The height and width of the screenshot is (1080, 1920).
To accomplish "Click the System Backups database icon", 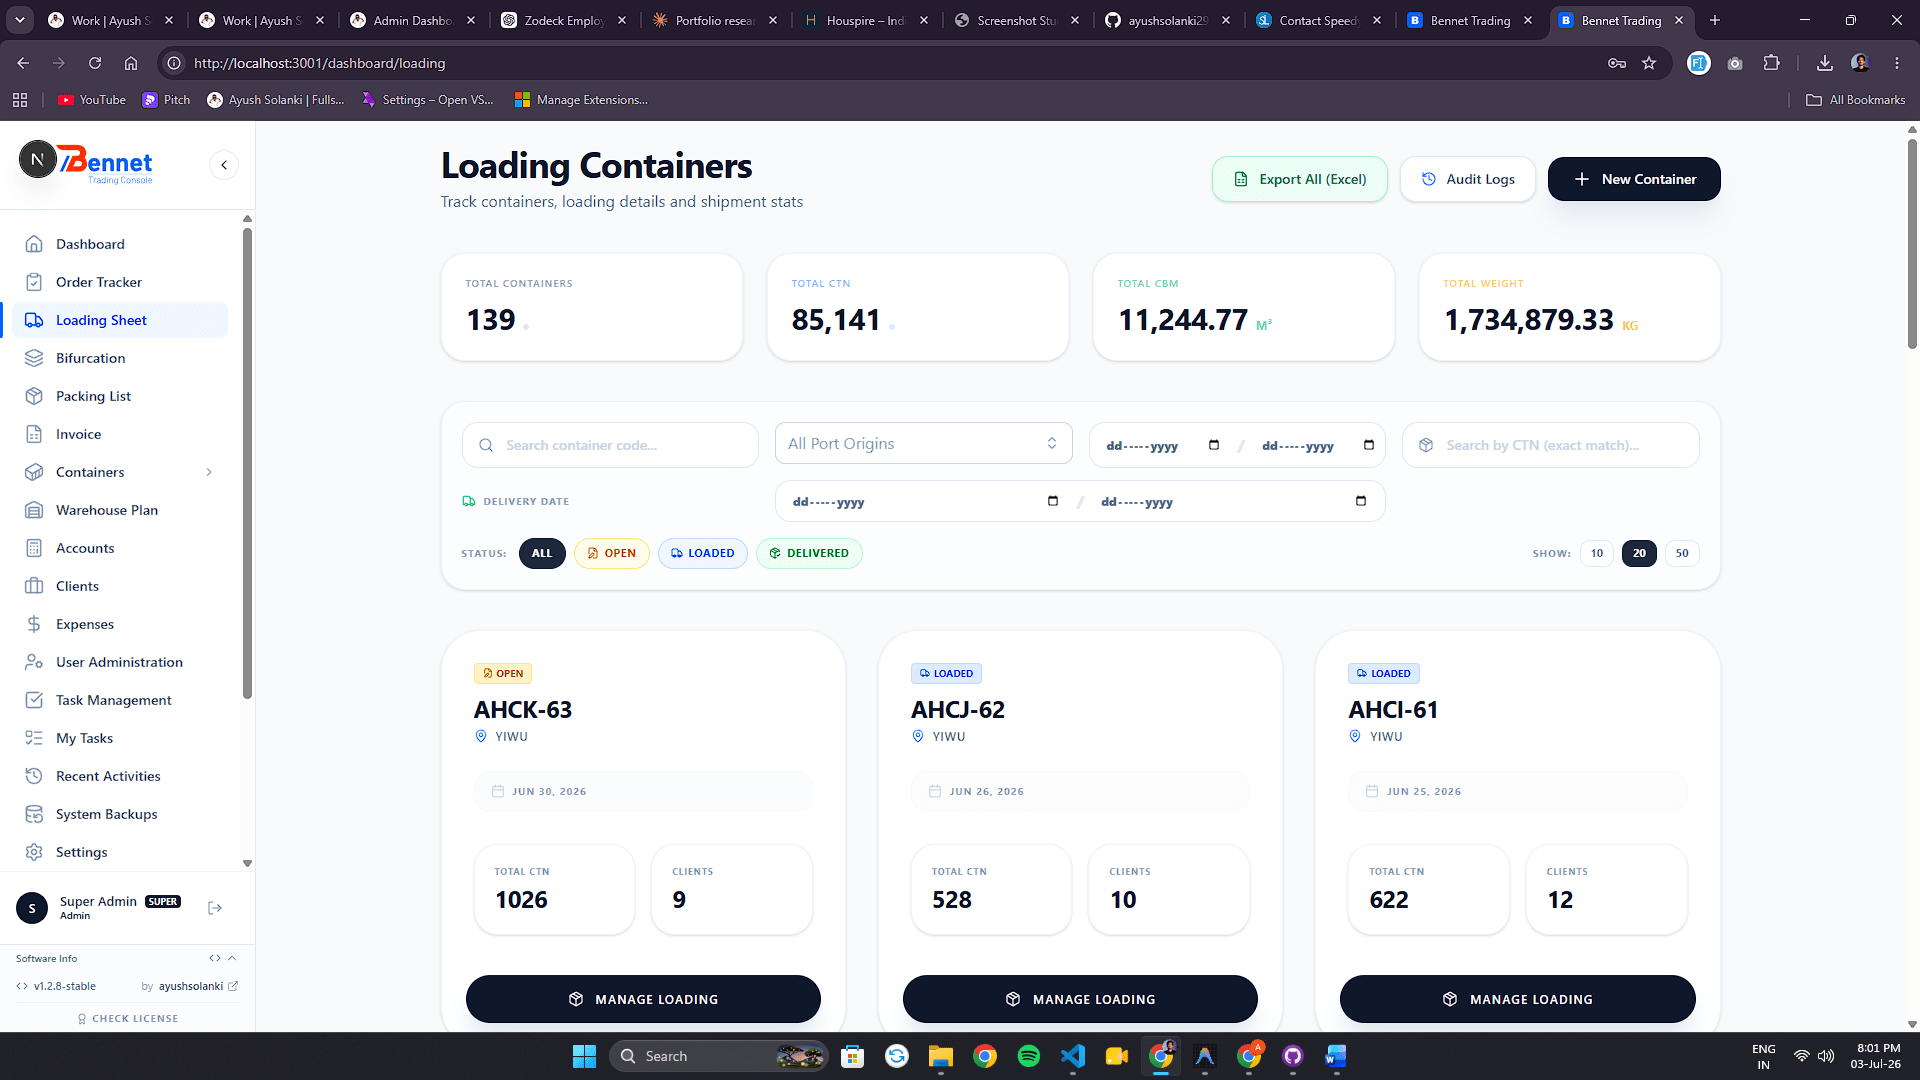I will pyautogui.click(x=34, y=814).
